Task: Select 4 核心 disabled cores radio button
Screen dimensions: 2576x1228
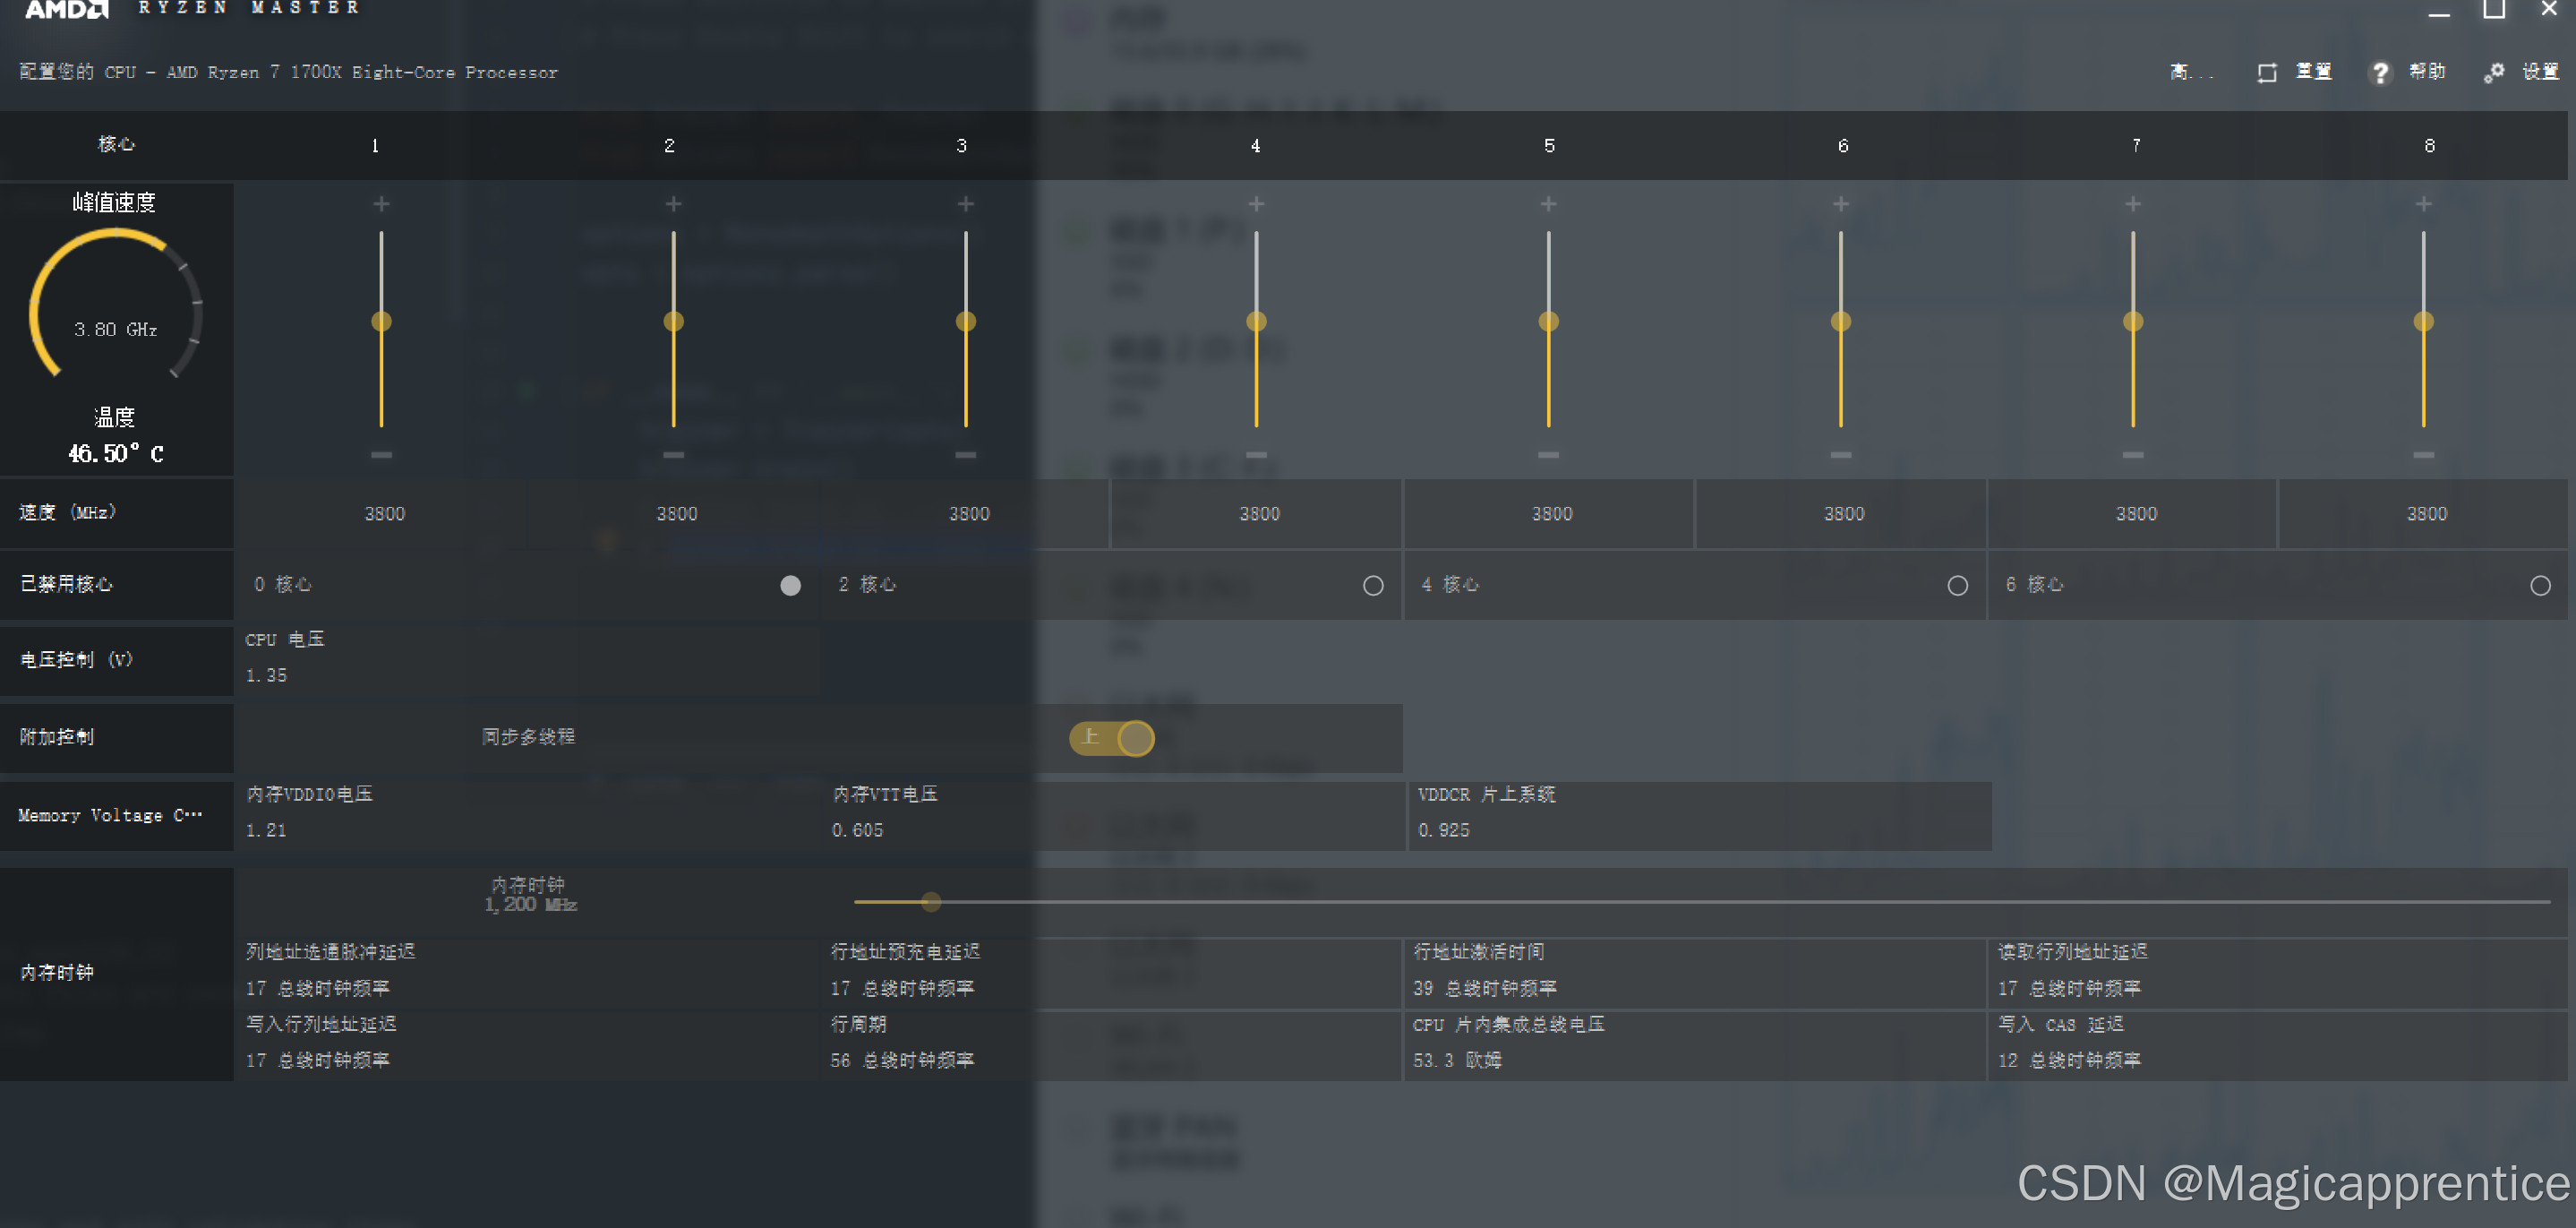Action: 1957,585
